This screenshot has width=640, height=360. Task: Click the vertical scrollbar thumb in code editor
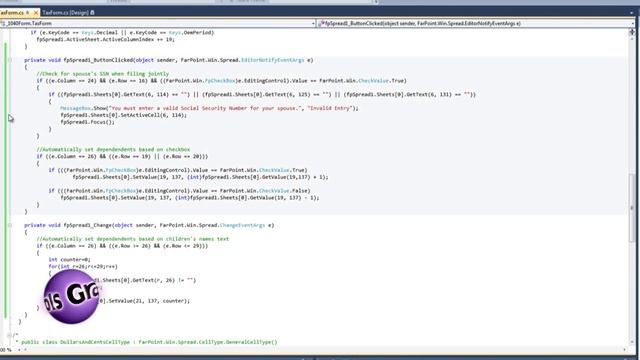tap(632, 208)
